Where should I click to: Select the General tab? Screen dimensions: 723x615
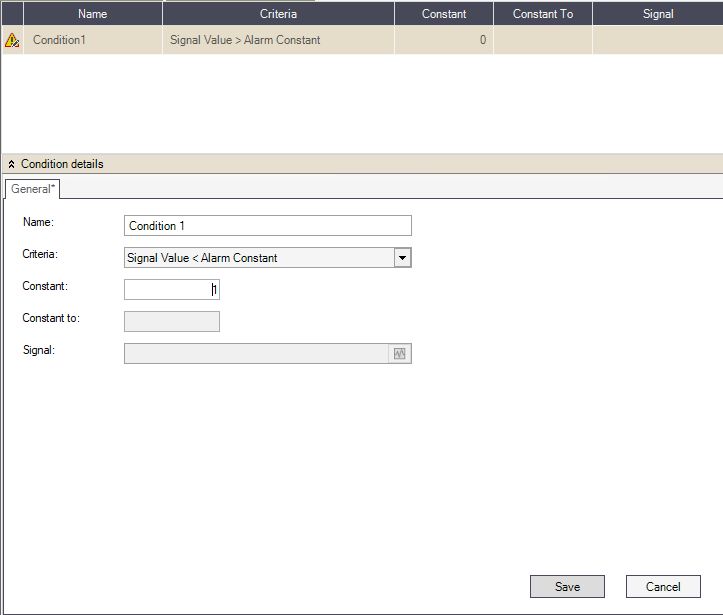point(34,189)
